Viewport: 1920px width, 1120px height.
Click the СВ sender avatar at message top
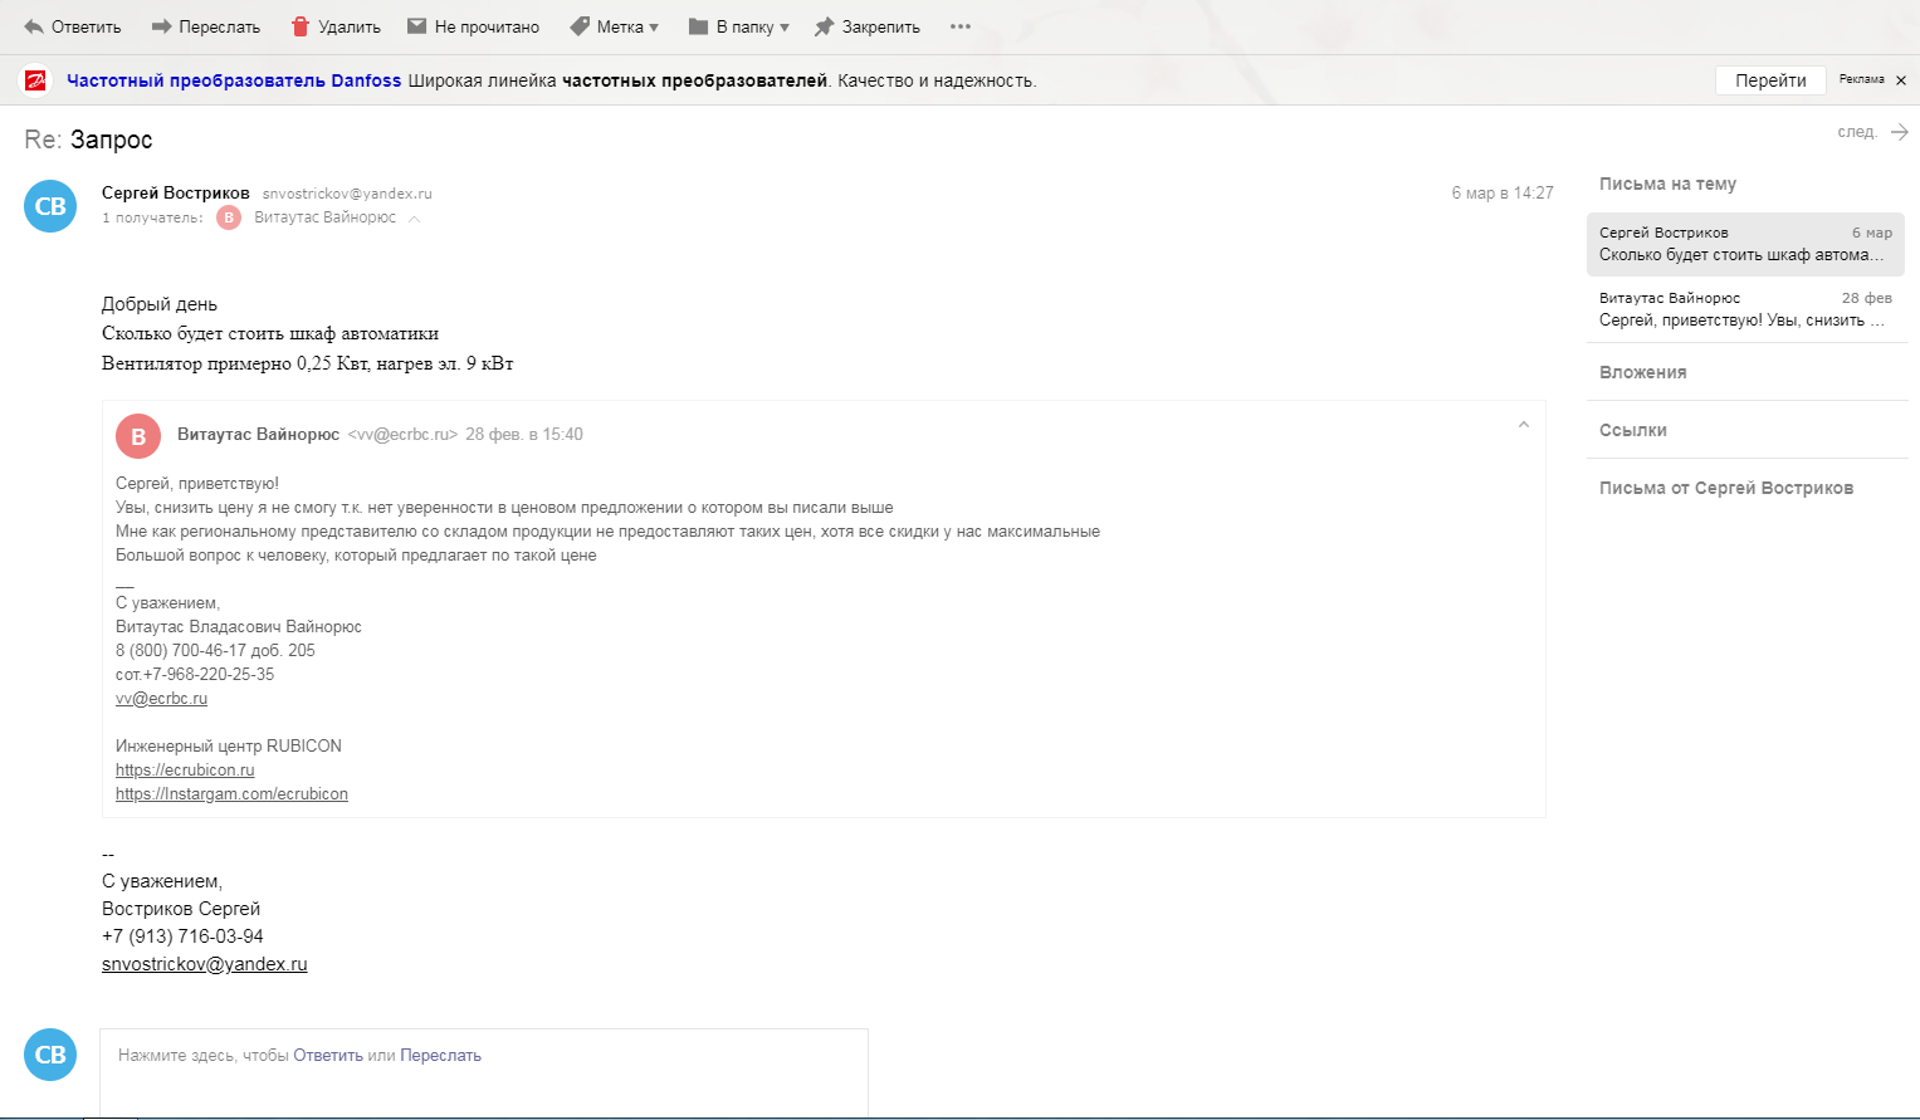[x=50, y=206]
